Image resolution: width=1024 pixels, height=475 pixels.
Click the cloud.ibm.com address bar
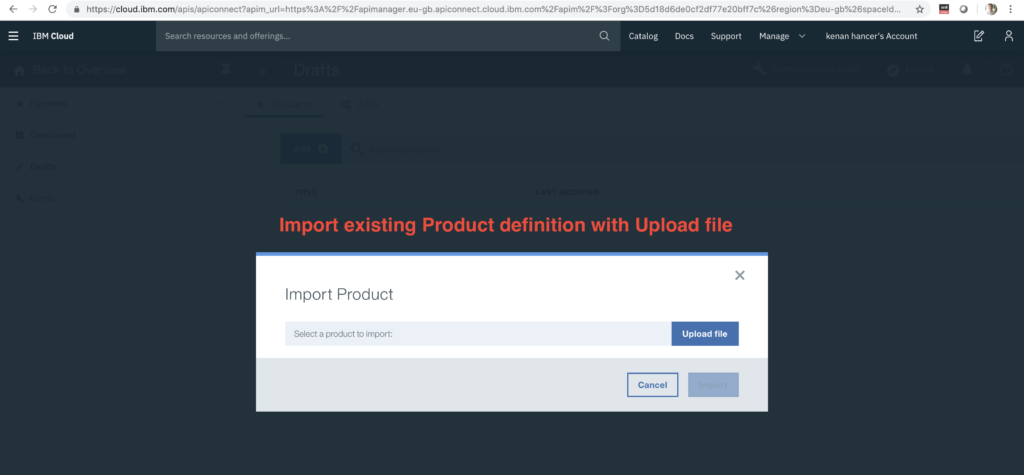(496, 9)
